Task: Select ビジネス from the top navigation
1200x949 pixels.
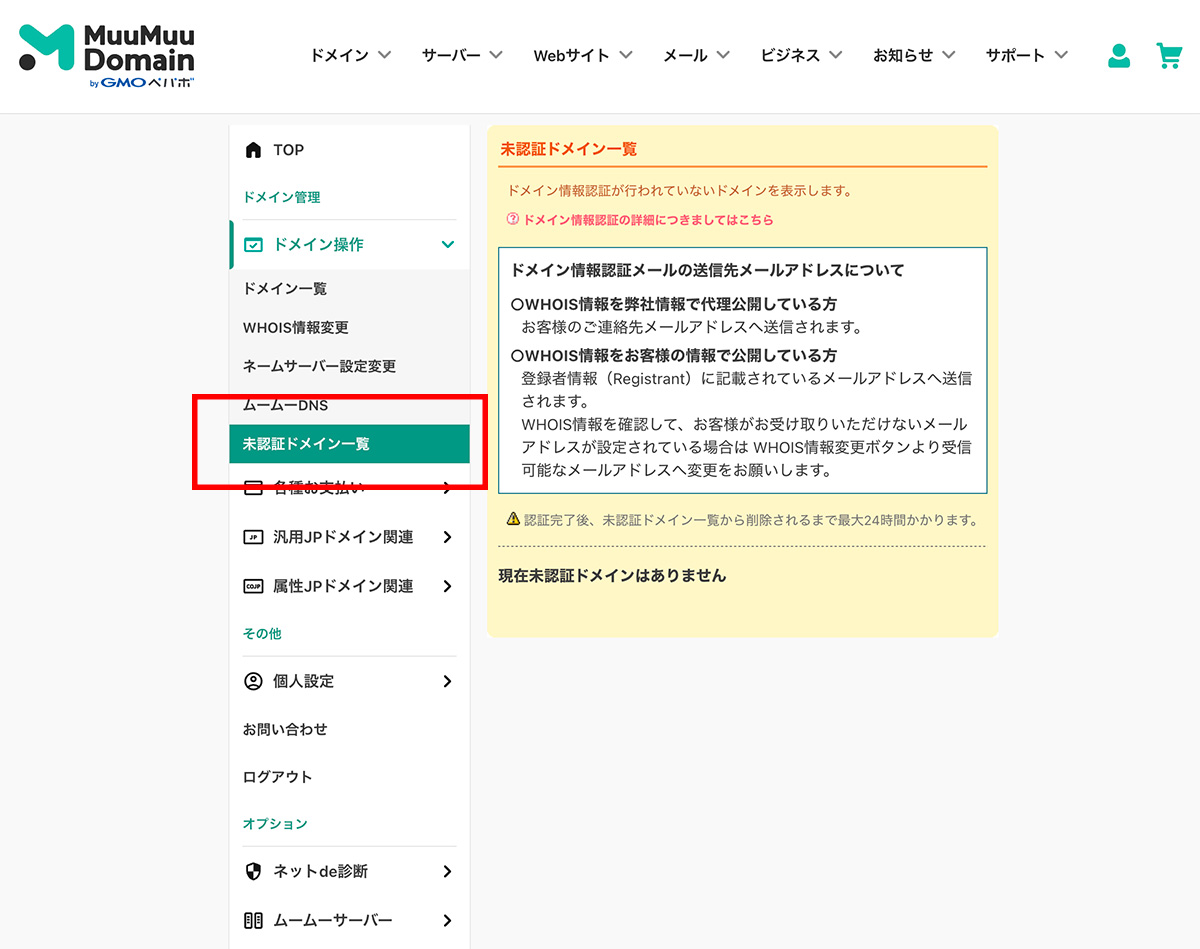Action: [801, 56]
